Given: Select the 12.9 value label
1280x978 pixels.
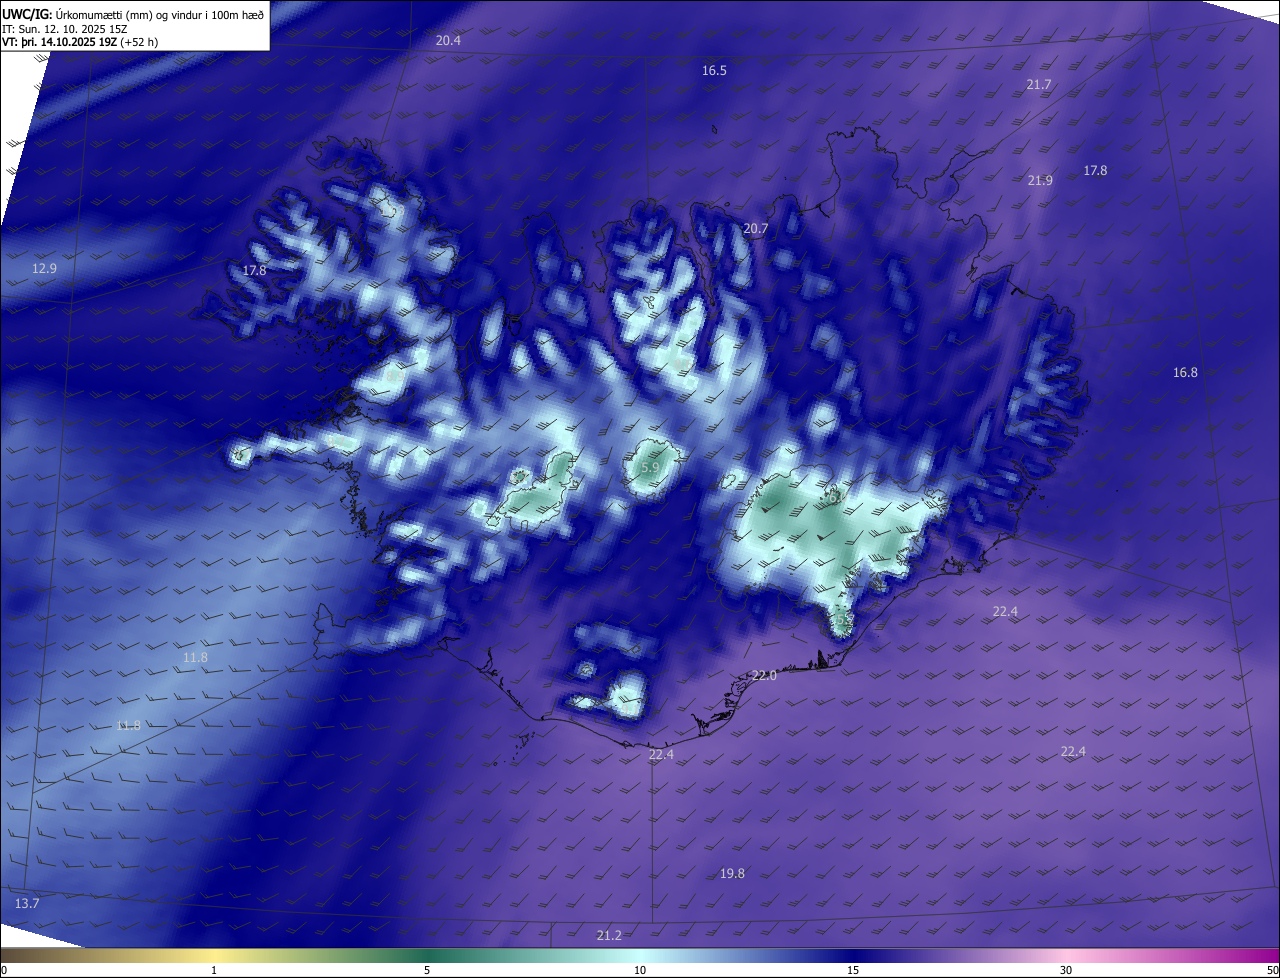Looking at the screenshot, I should 45,269.
